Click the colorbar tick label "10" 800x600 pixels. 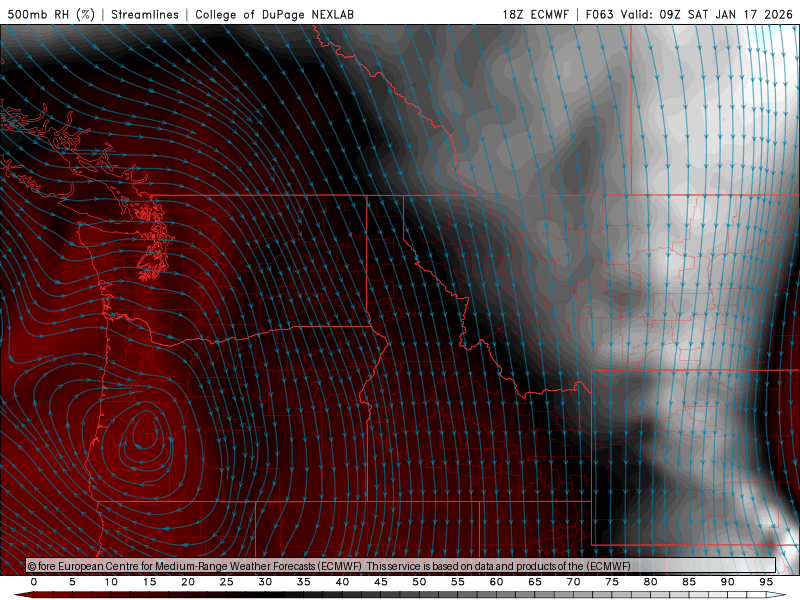[x=111, y=582]
